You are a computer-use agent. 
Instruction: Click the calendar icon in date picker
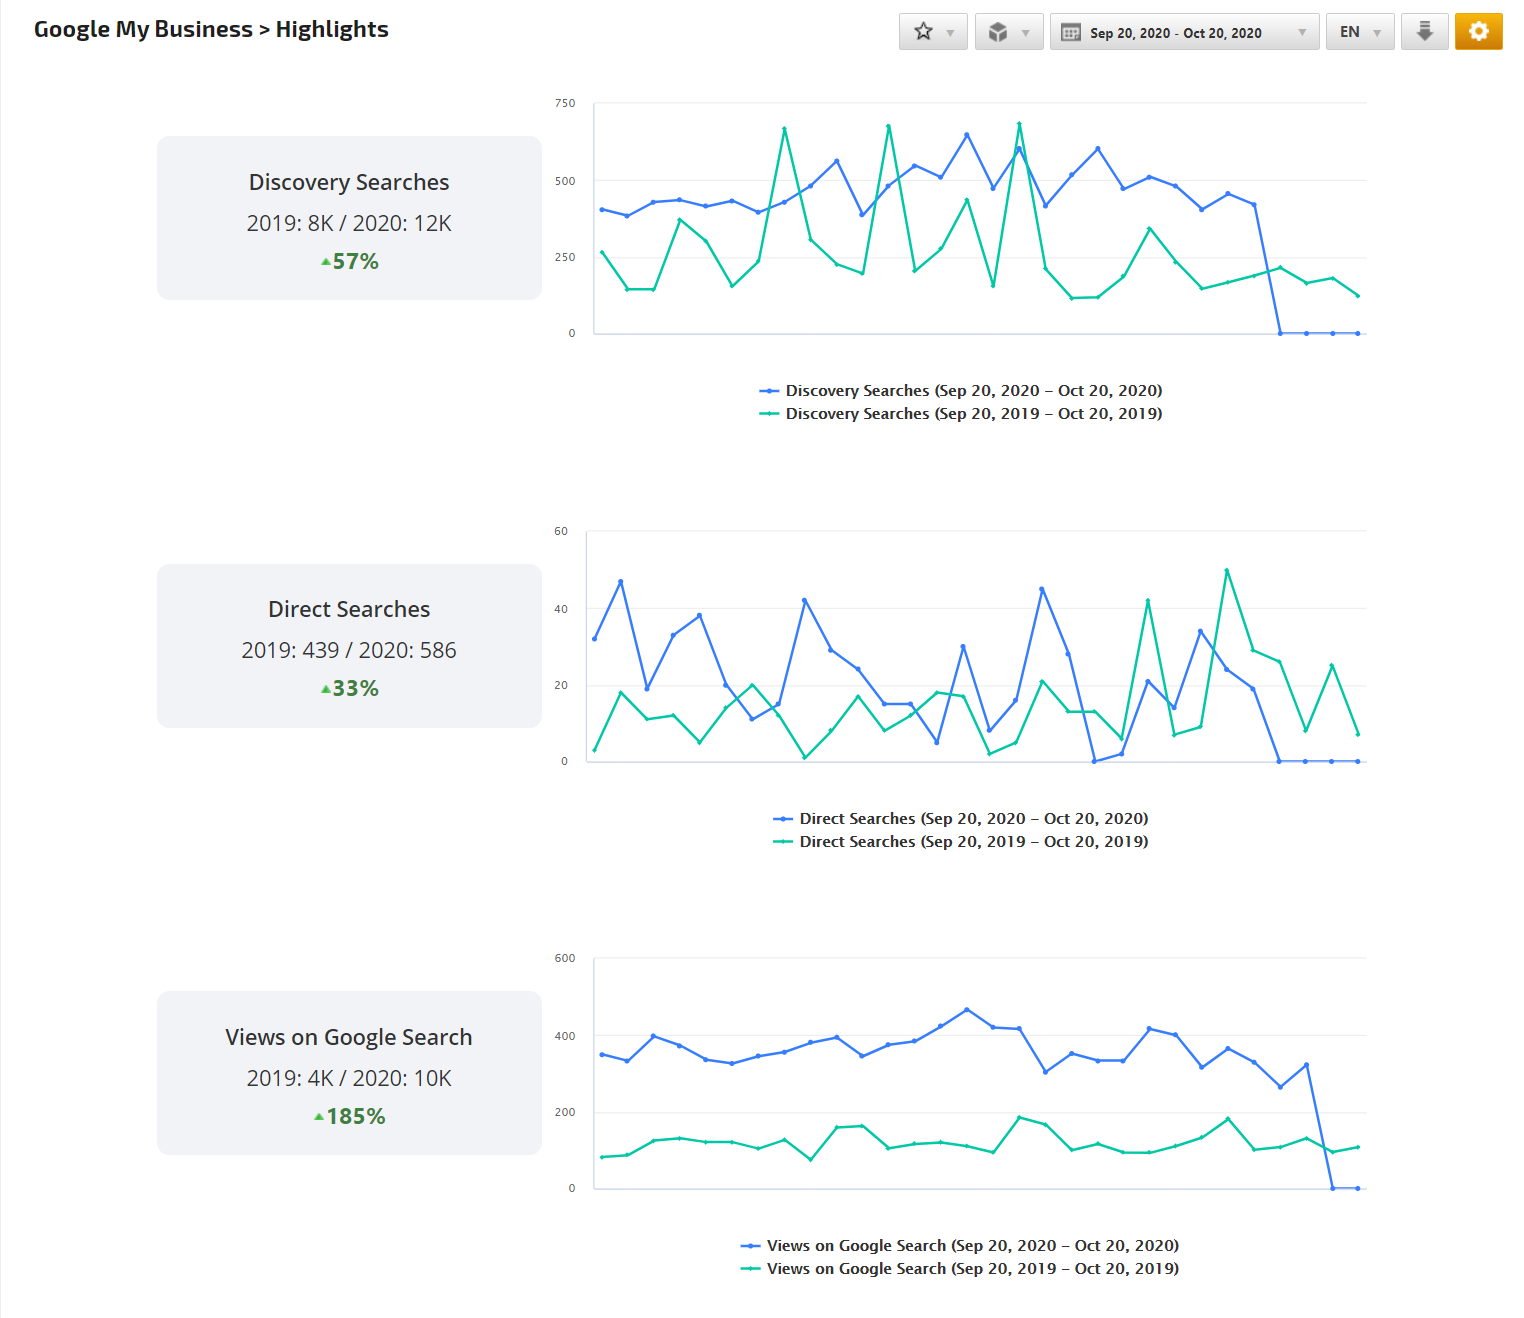point(1070,33)
